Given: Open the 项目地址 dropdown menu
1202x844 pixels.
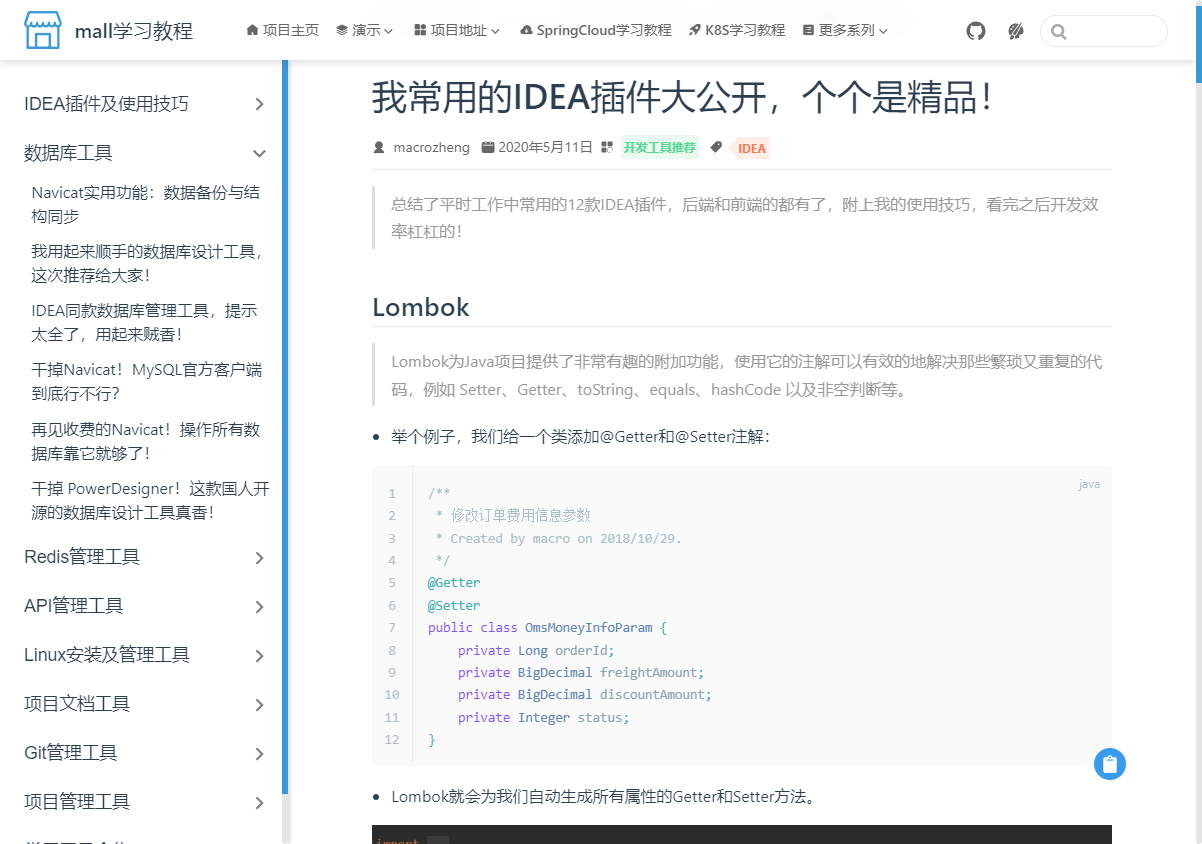Looking at the screenshot, I should click(x=457, y=31).
